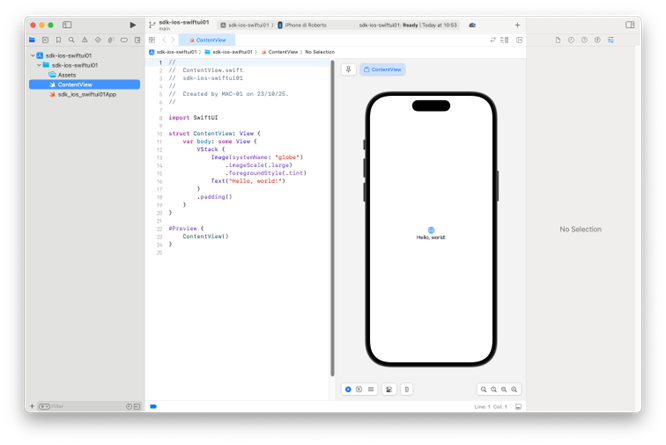Open the branch icon for main
This screenshot has width=666, height=445.
[x=152, y=25]
